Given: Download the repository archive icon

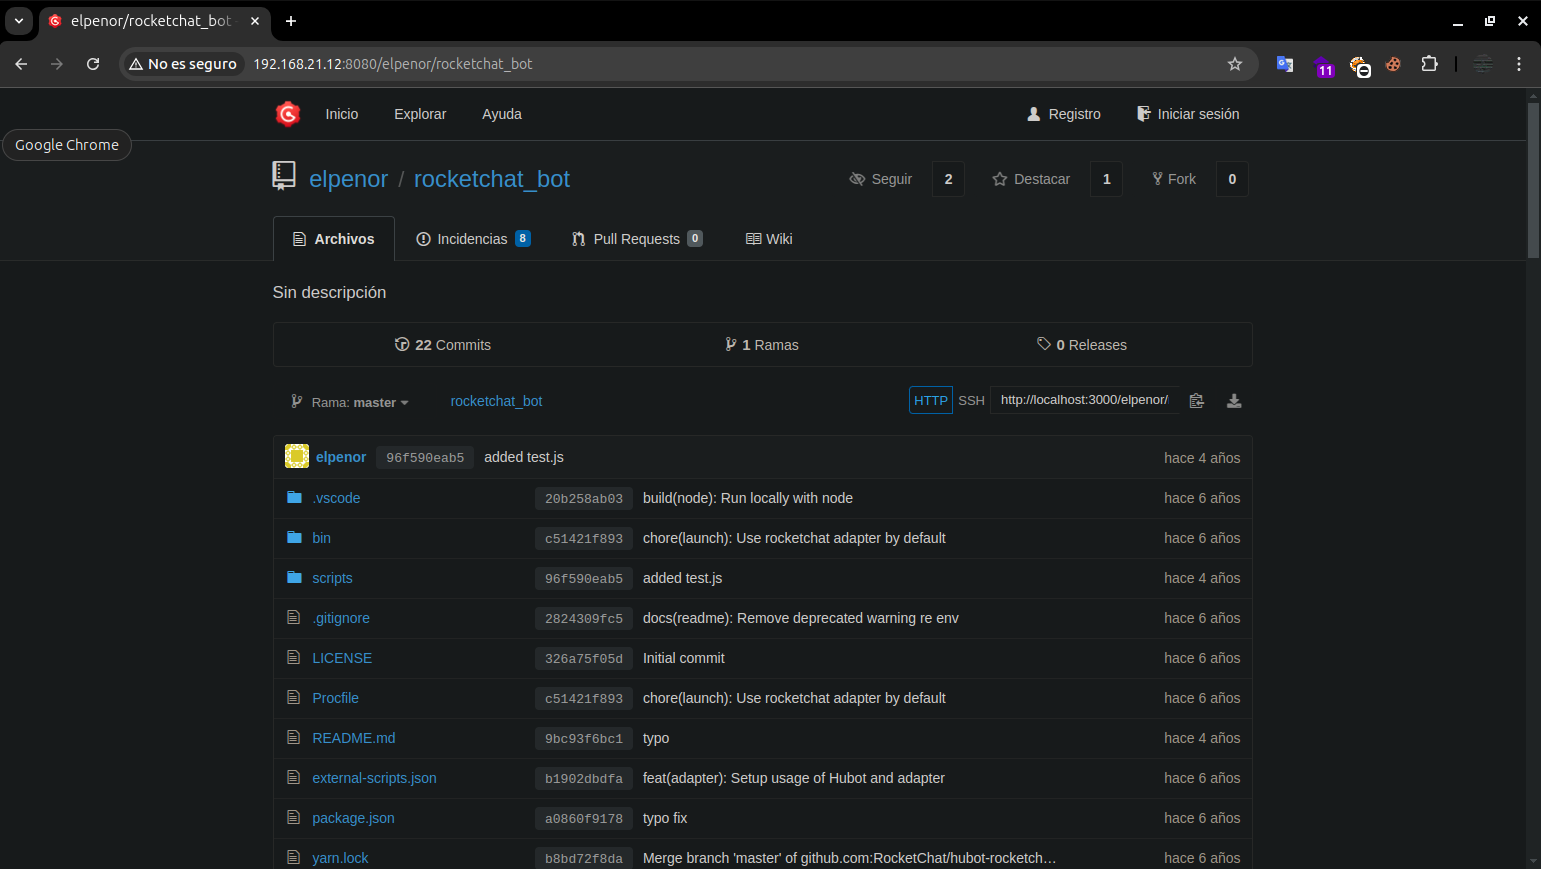Looking at the screenshot, I should pyautogui.click(x=1234, y=401).
